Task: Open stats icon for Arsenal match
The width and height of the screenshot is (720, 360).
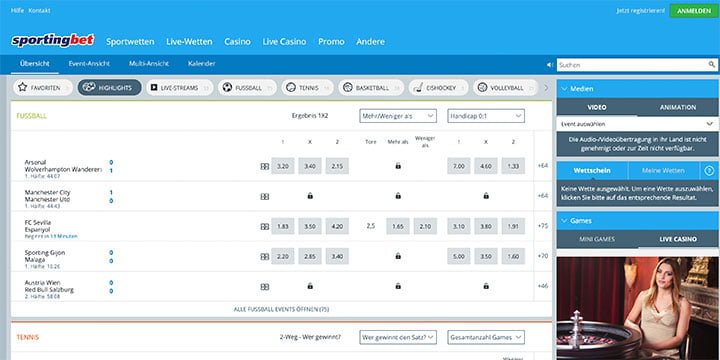Action: pos(264,167)
